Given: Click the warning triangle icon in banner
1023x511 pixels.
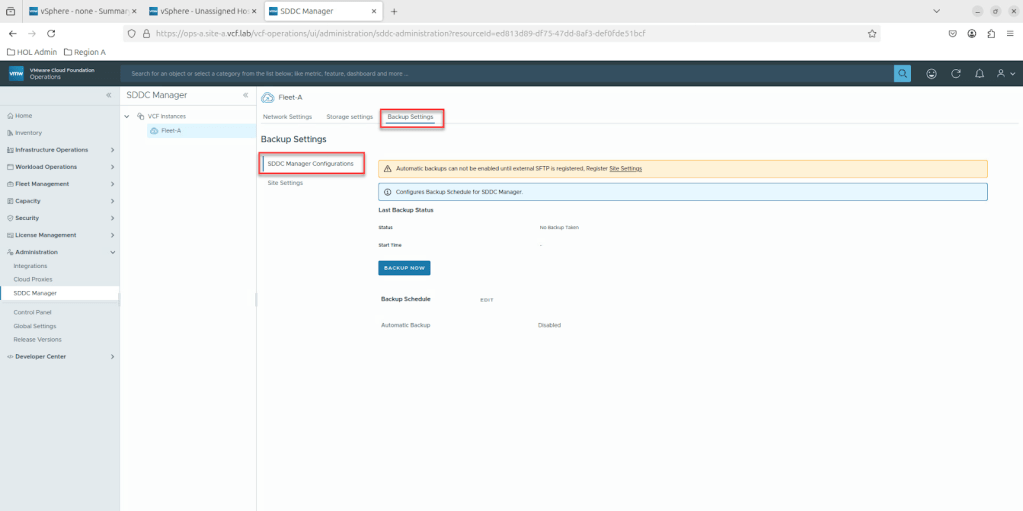Looking at the screenshot, I should pos(388,168).
